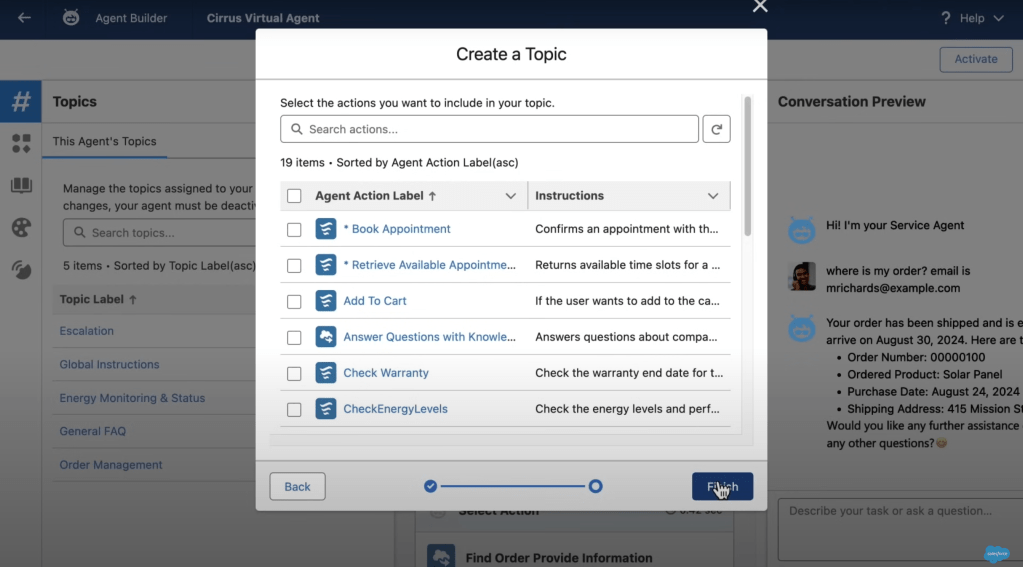The height and width of the screenshot is (567, 1023).
Task: Open the book library icon in sidebar
Action: pyautogui.click(x=21, y=186)
